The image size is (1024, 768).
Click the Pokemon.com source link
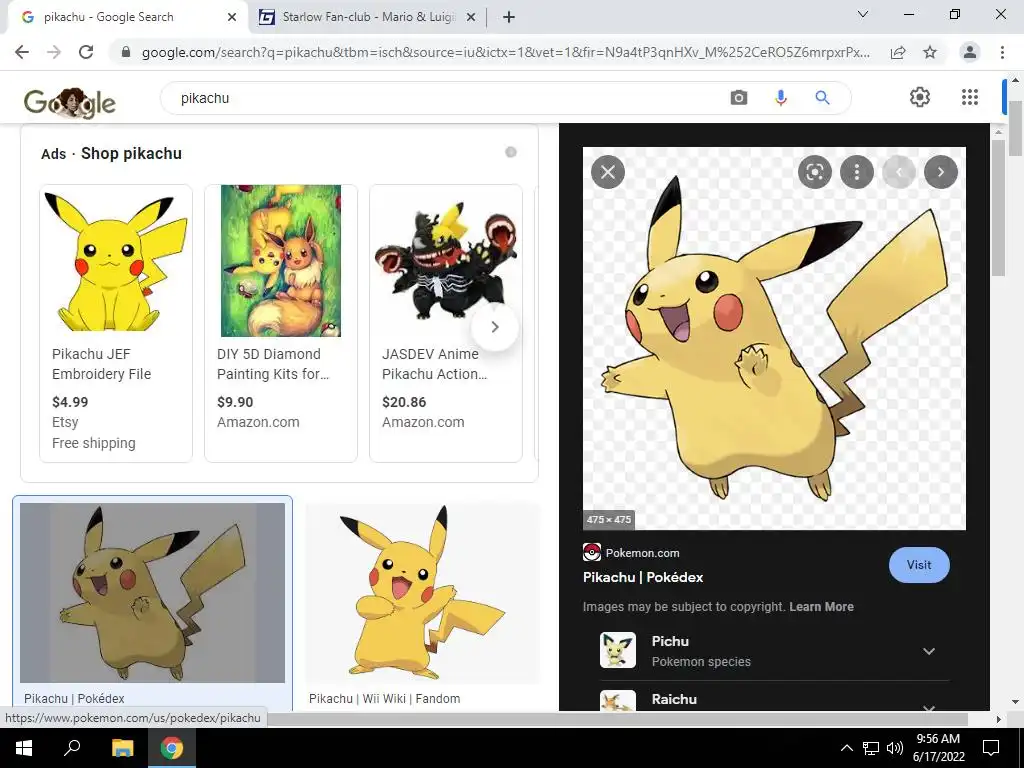(x=642, y=553)
